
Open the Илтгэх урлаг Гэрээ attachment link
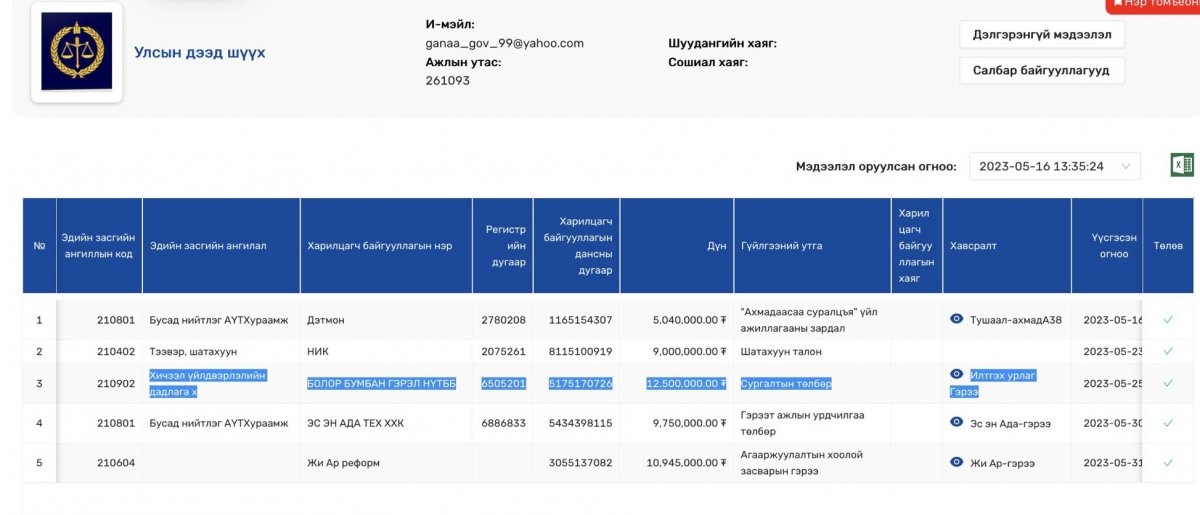pyautogui.click(x=1002, y=375)
